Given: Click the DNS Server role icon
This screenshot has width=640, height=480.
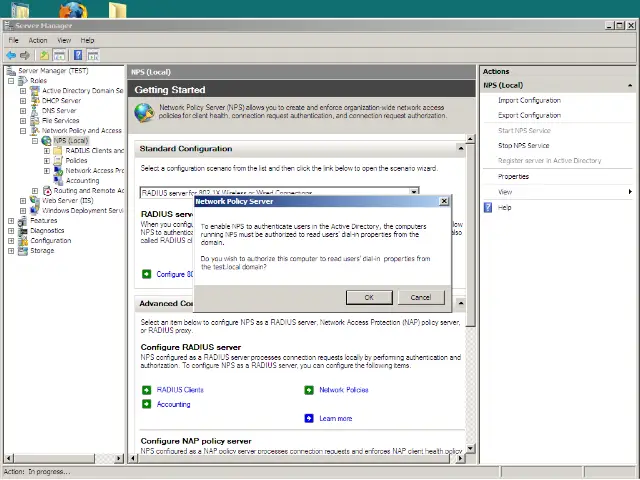Looking at the screenshot, I should (35, 111).
